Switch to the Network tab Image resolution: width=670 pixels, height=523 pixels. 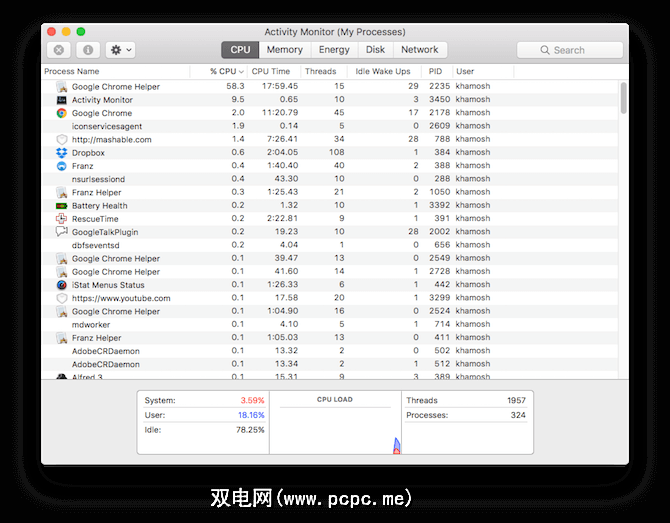(420, 50)
